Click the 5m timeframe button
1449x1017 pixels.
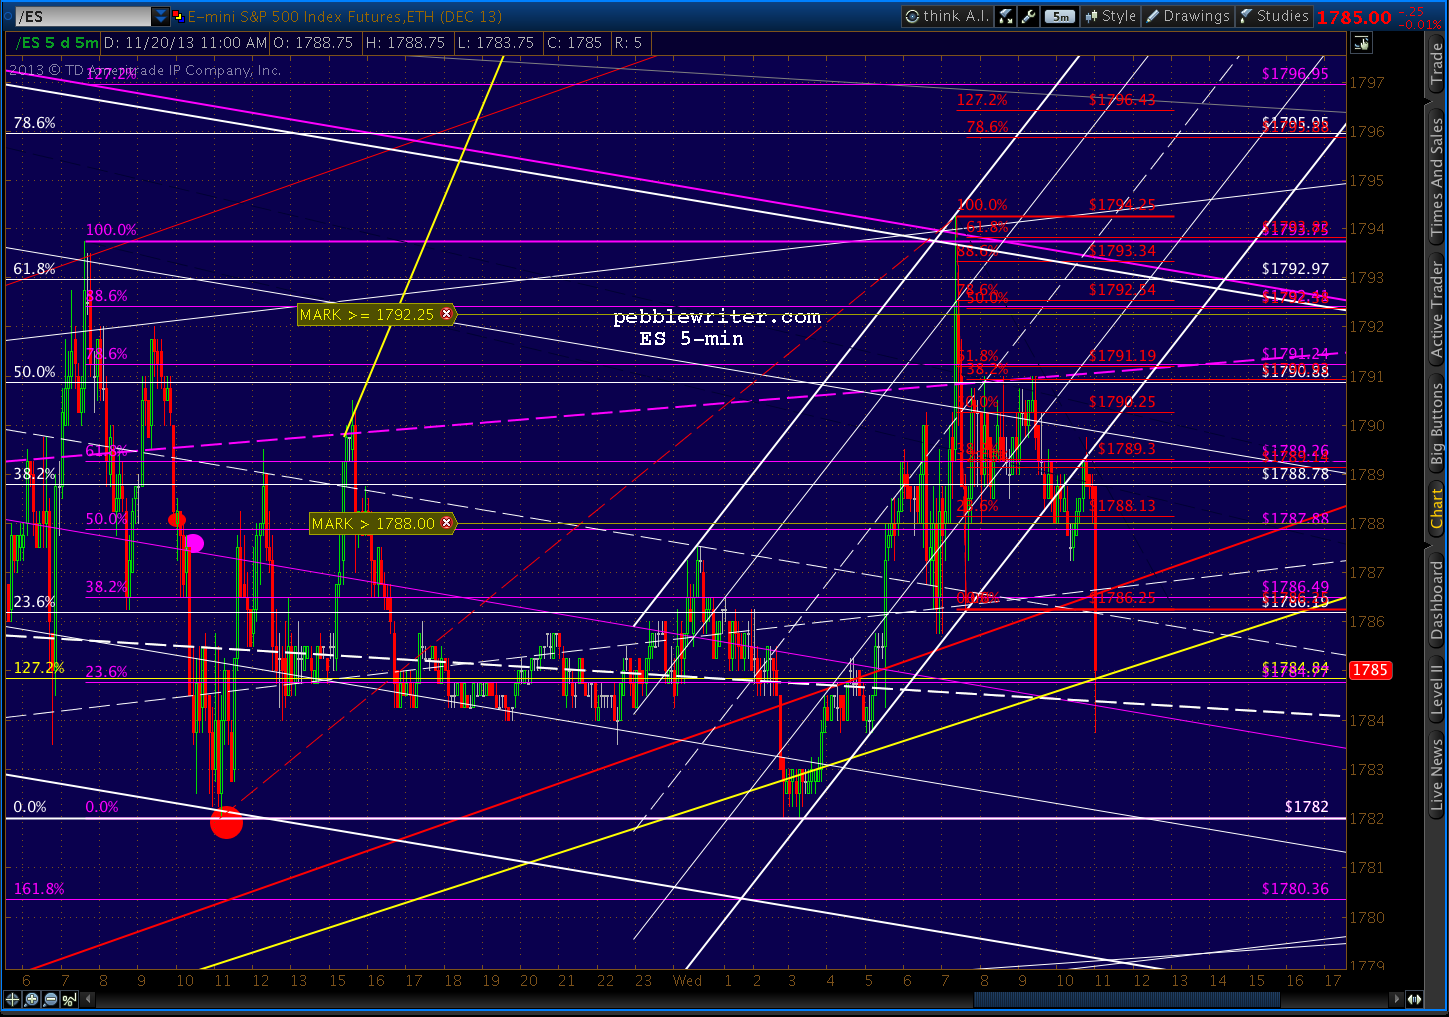click(x=1060, y=15)
